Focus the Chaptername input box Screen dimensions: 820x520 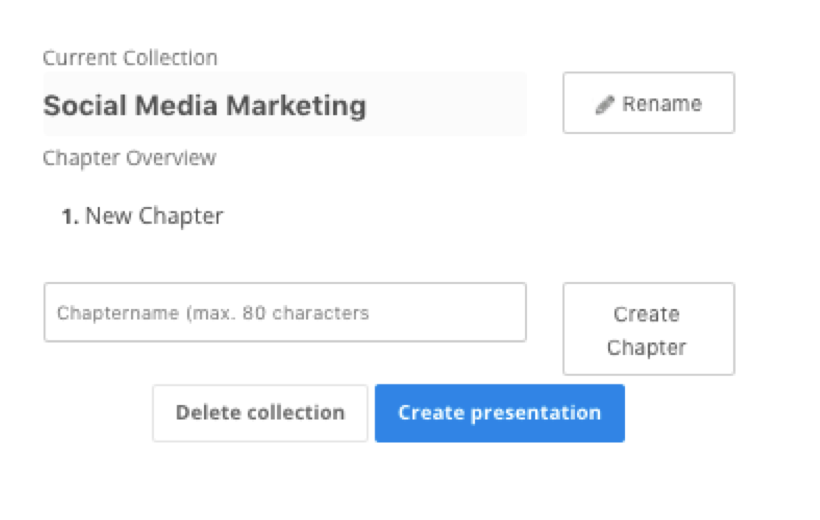[x=285, y=312]
